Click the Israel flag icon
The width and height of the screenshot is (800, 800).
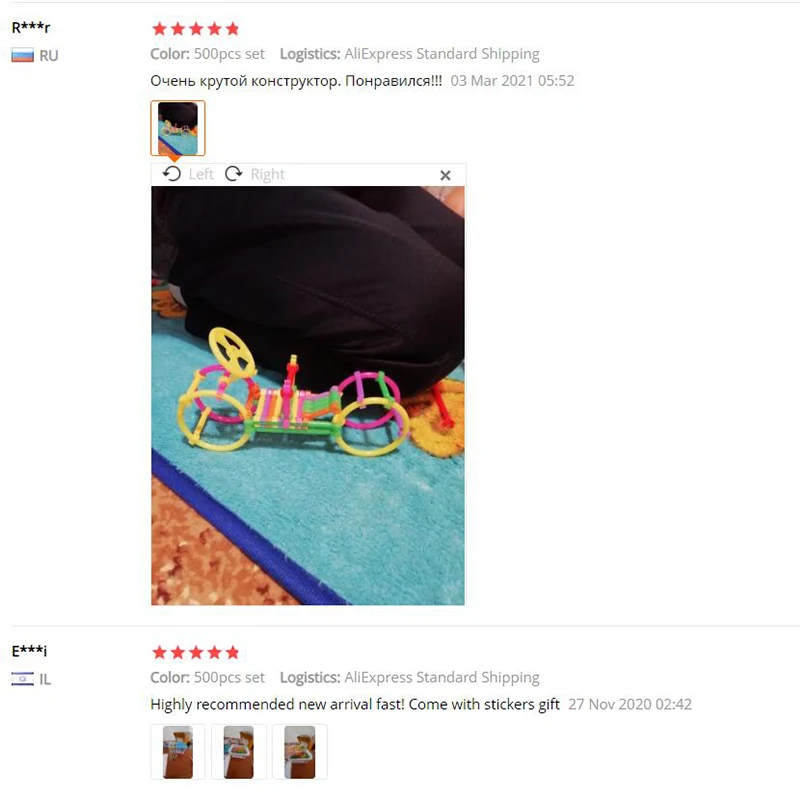coord(22,679)
